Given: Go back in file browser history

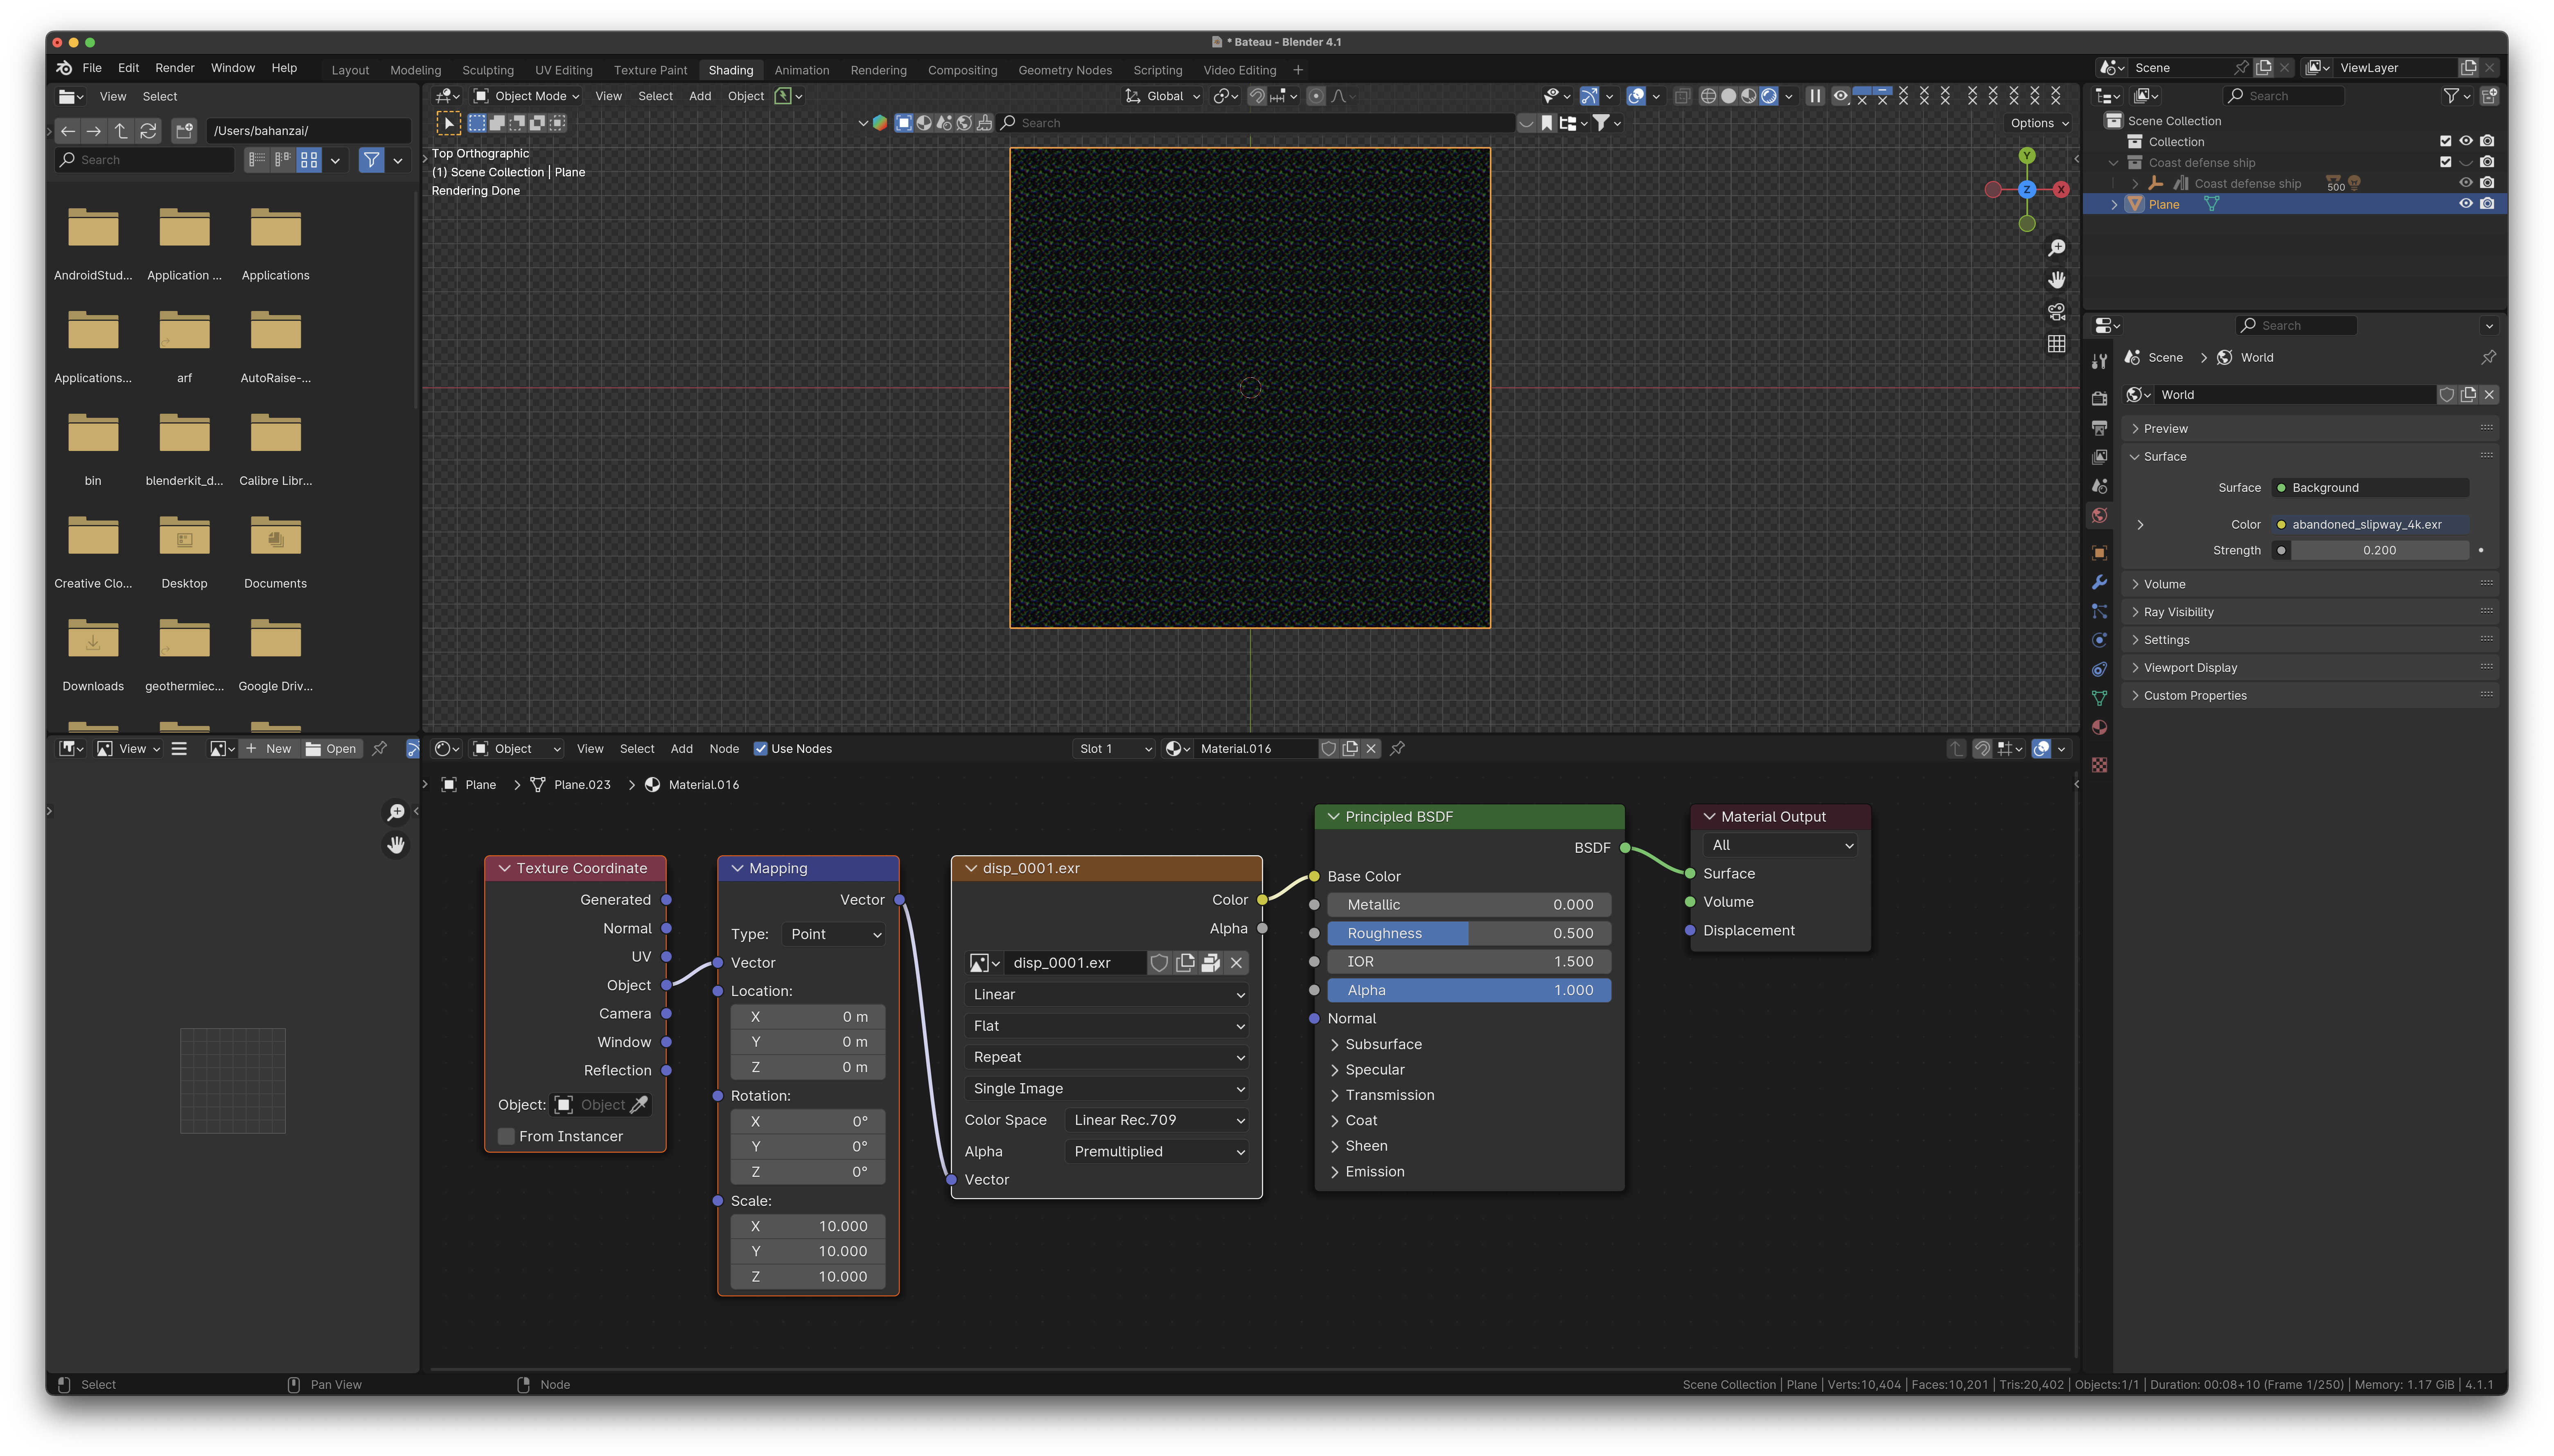Looking at the screenshot, I should coord(67,131).
